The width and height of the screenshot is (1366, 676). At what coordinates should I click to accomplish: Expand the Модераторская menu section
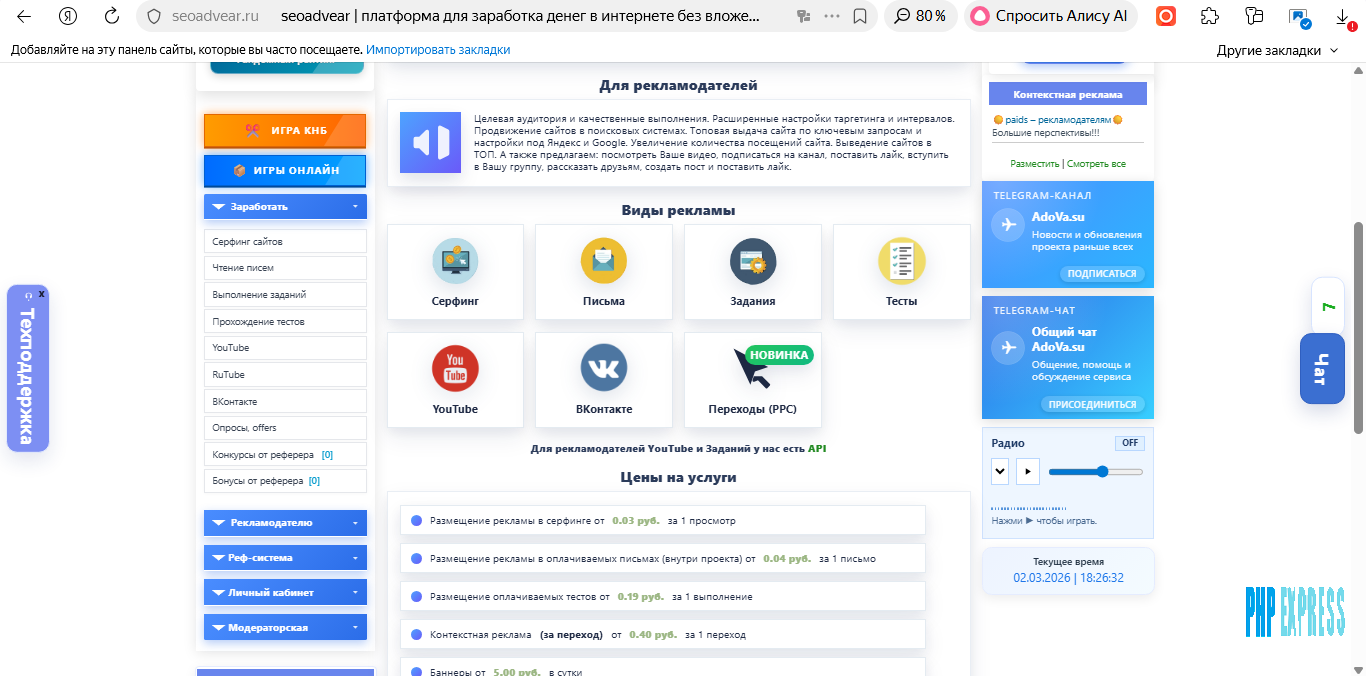[x=285, y=628]
